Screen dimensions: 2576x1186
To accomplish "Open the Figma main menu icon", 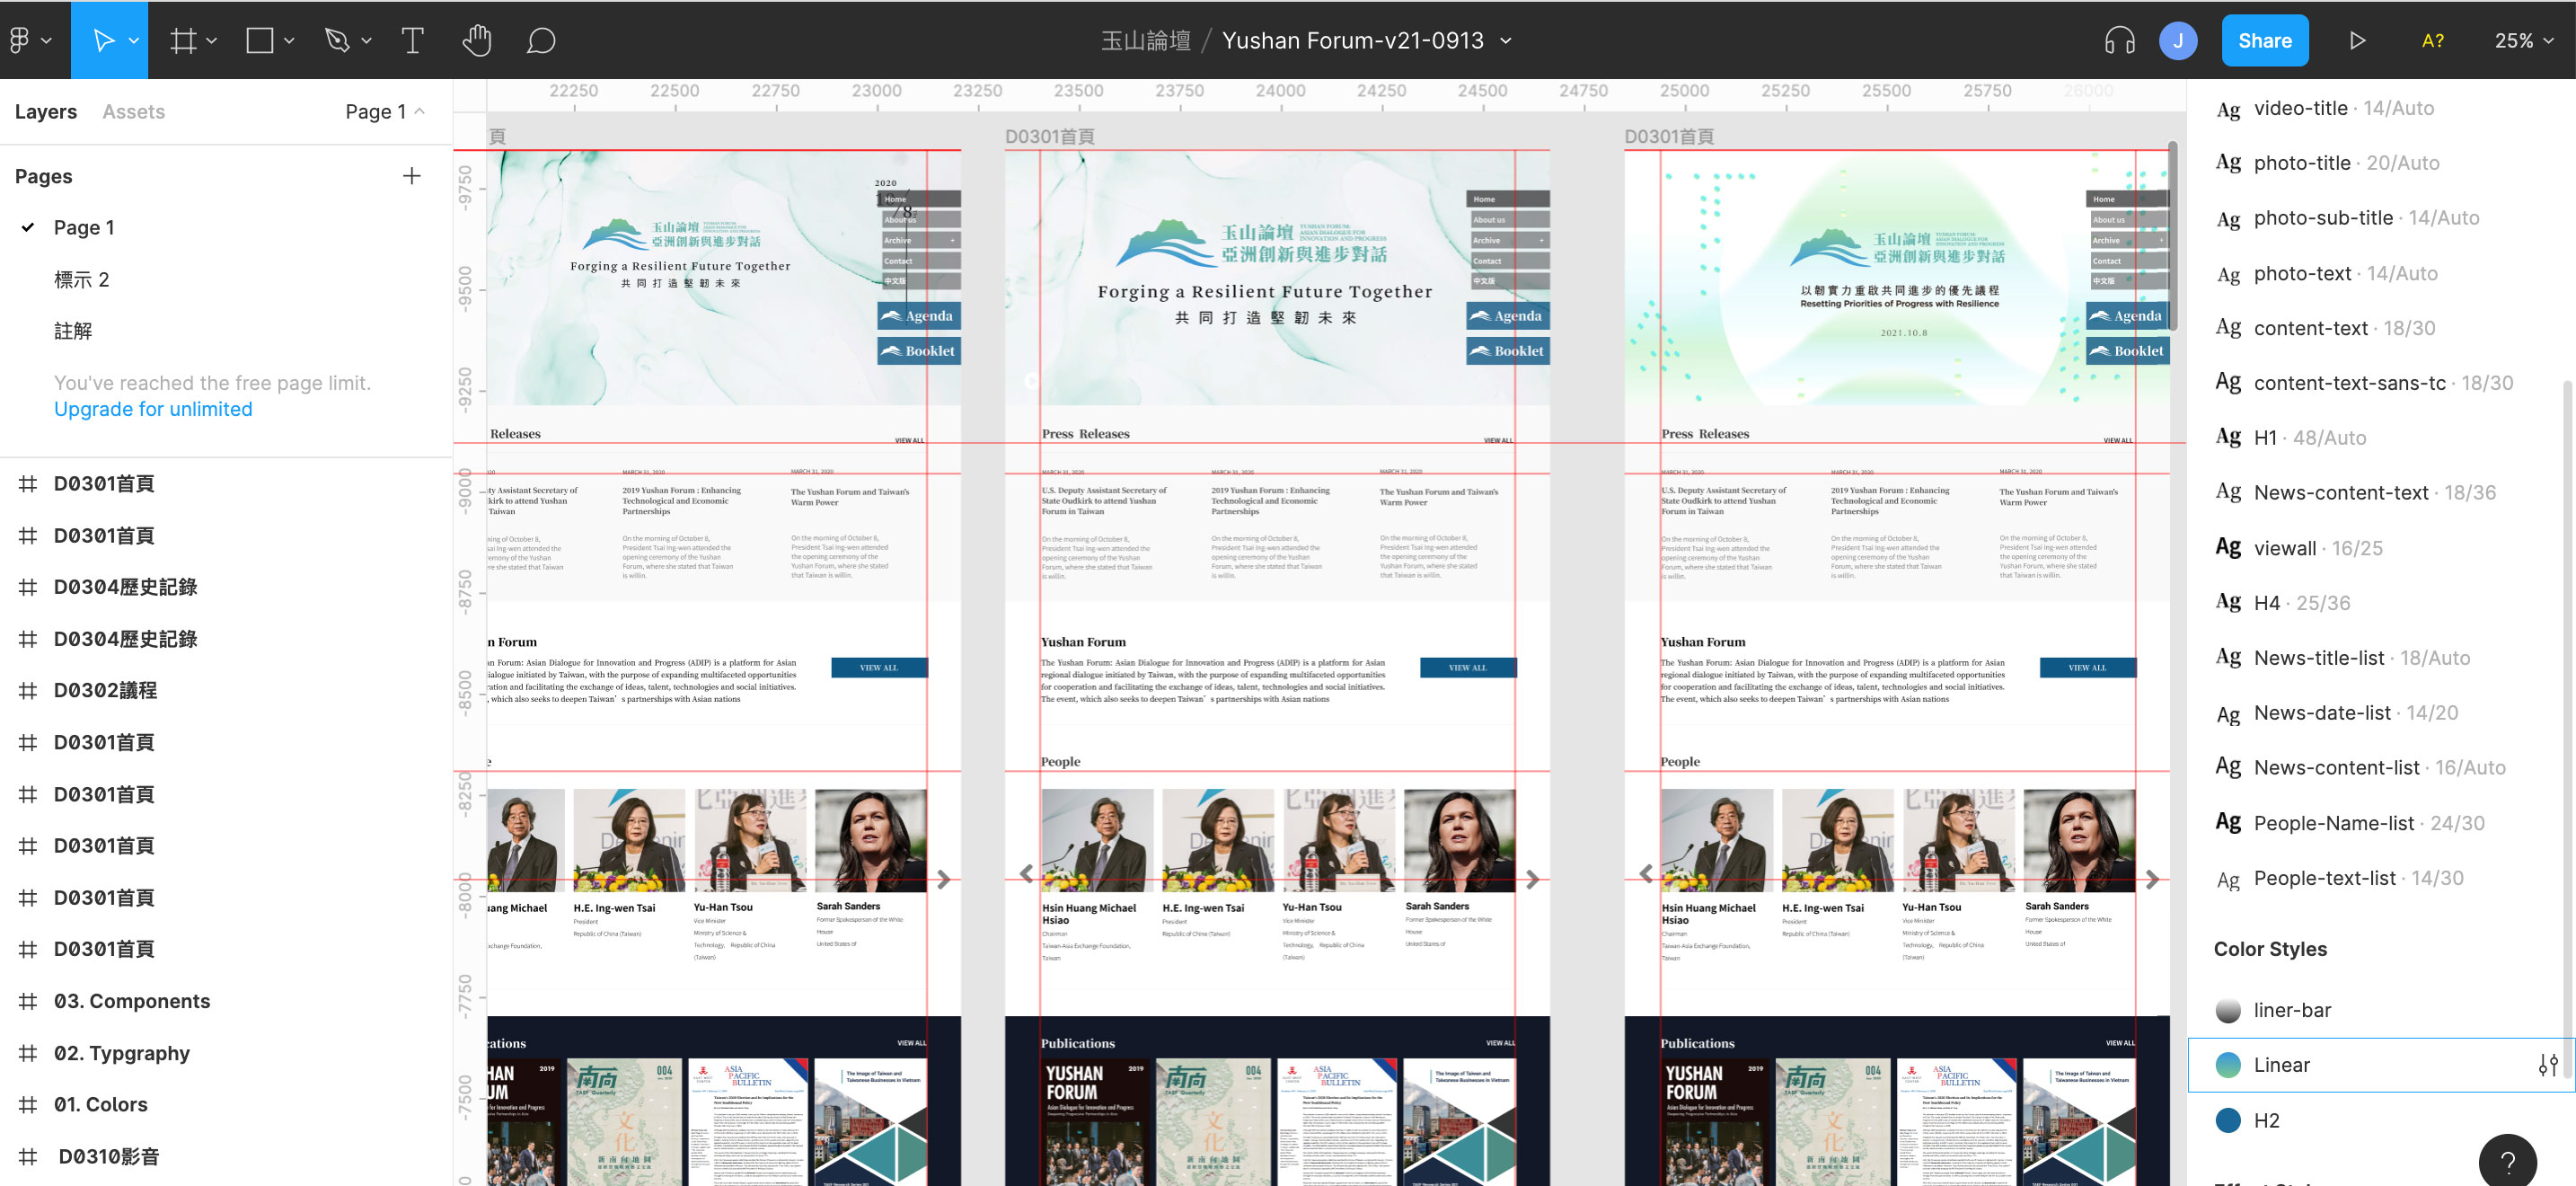I will (20, 40).
